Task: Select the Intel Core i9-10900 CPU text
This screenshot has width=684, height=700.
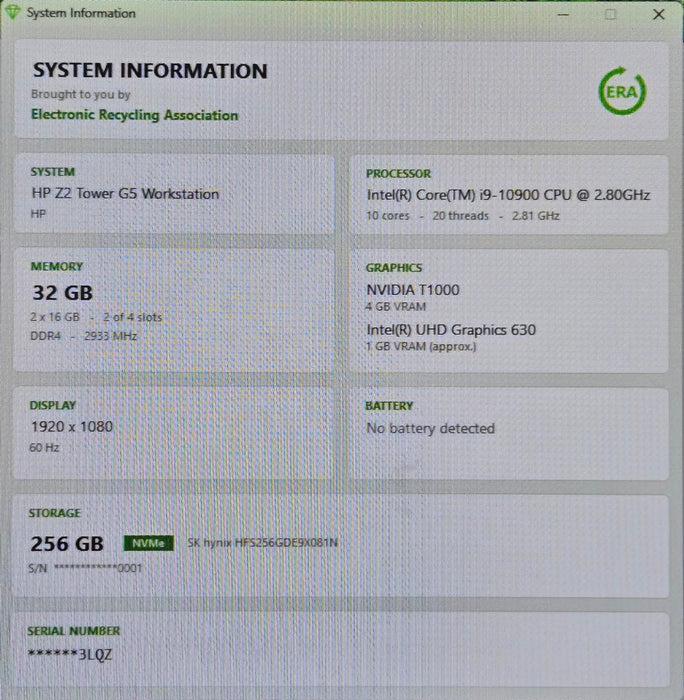Action: point(508,195)
